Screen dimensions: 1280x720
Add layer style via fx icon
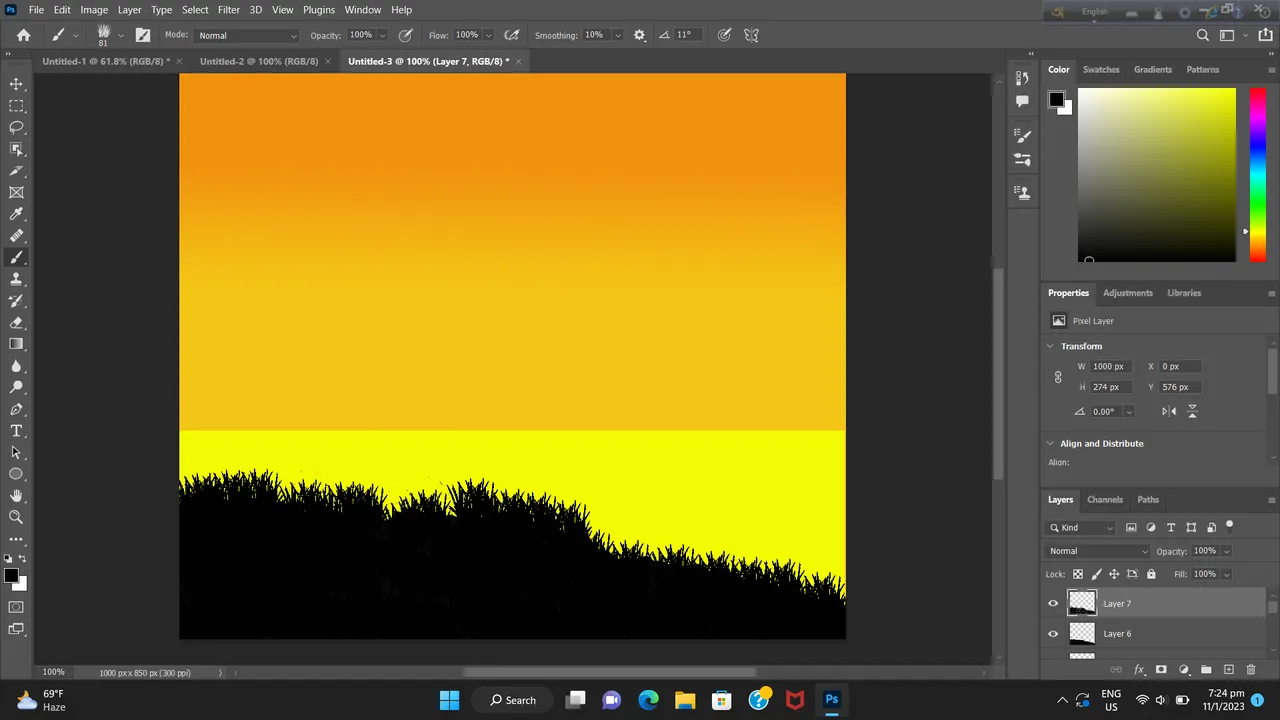[x=1138, y=670]
